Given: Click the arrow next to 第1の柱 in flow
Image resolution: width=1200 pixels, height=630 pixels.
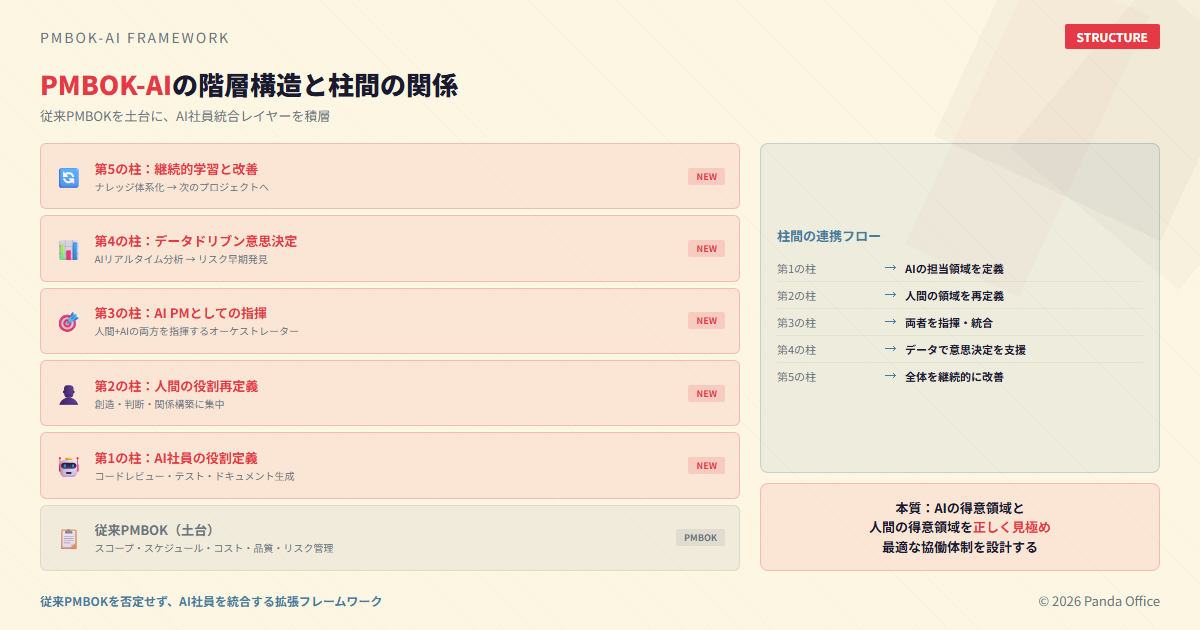Looking at the screenshot, I should 890,268.
